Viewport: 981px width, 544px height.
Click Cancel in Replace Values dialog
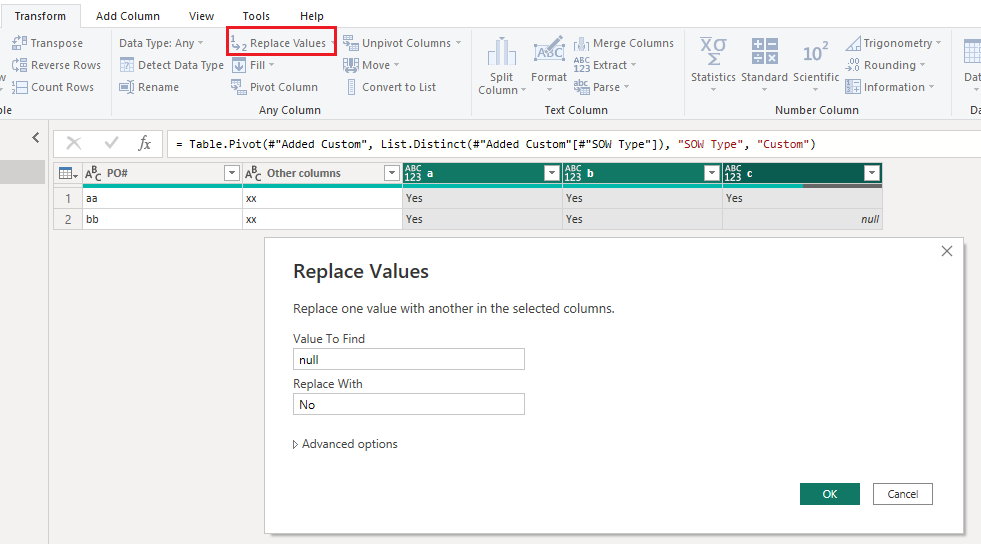(903, 494)
